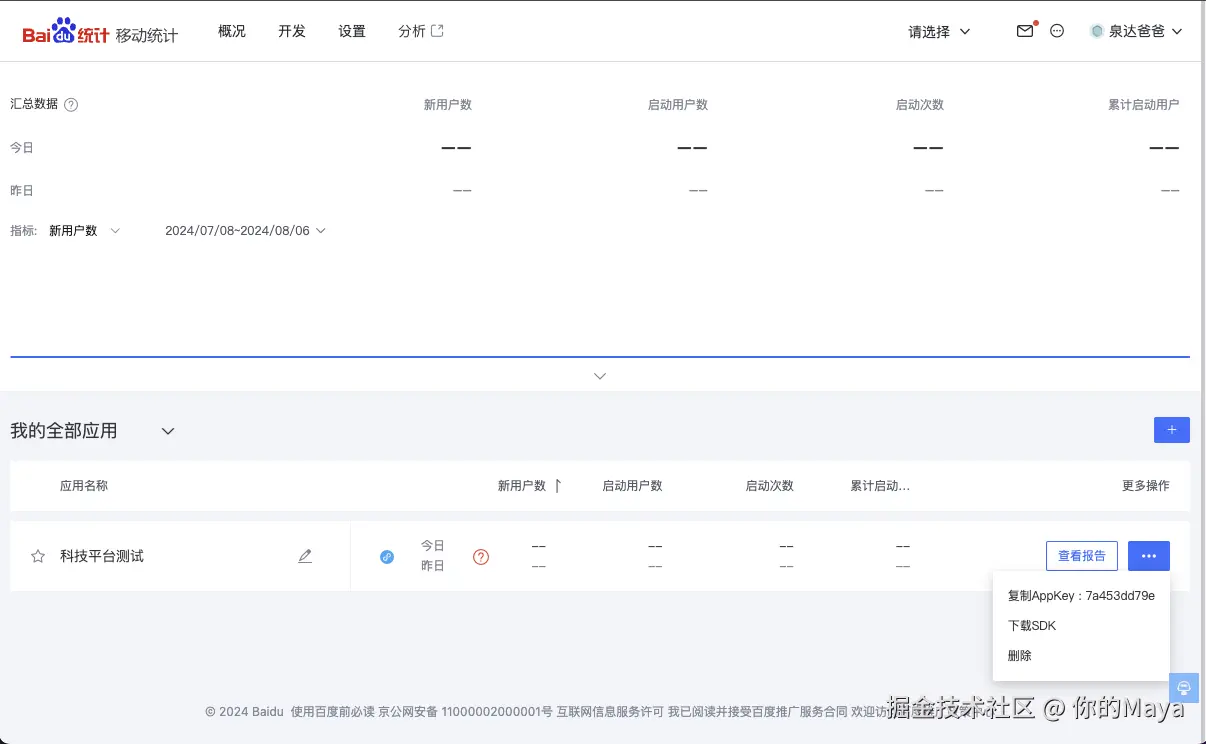The image size is (1206, 744).
Task: Sort by 新用户数 arrow icon
Action: coord(558,486)
